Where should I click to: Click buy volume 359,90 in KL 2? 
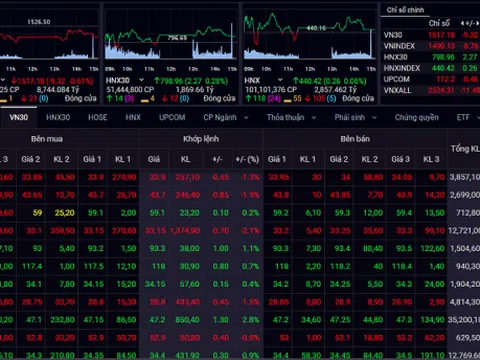point(63,231)
